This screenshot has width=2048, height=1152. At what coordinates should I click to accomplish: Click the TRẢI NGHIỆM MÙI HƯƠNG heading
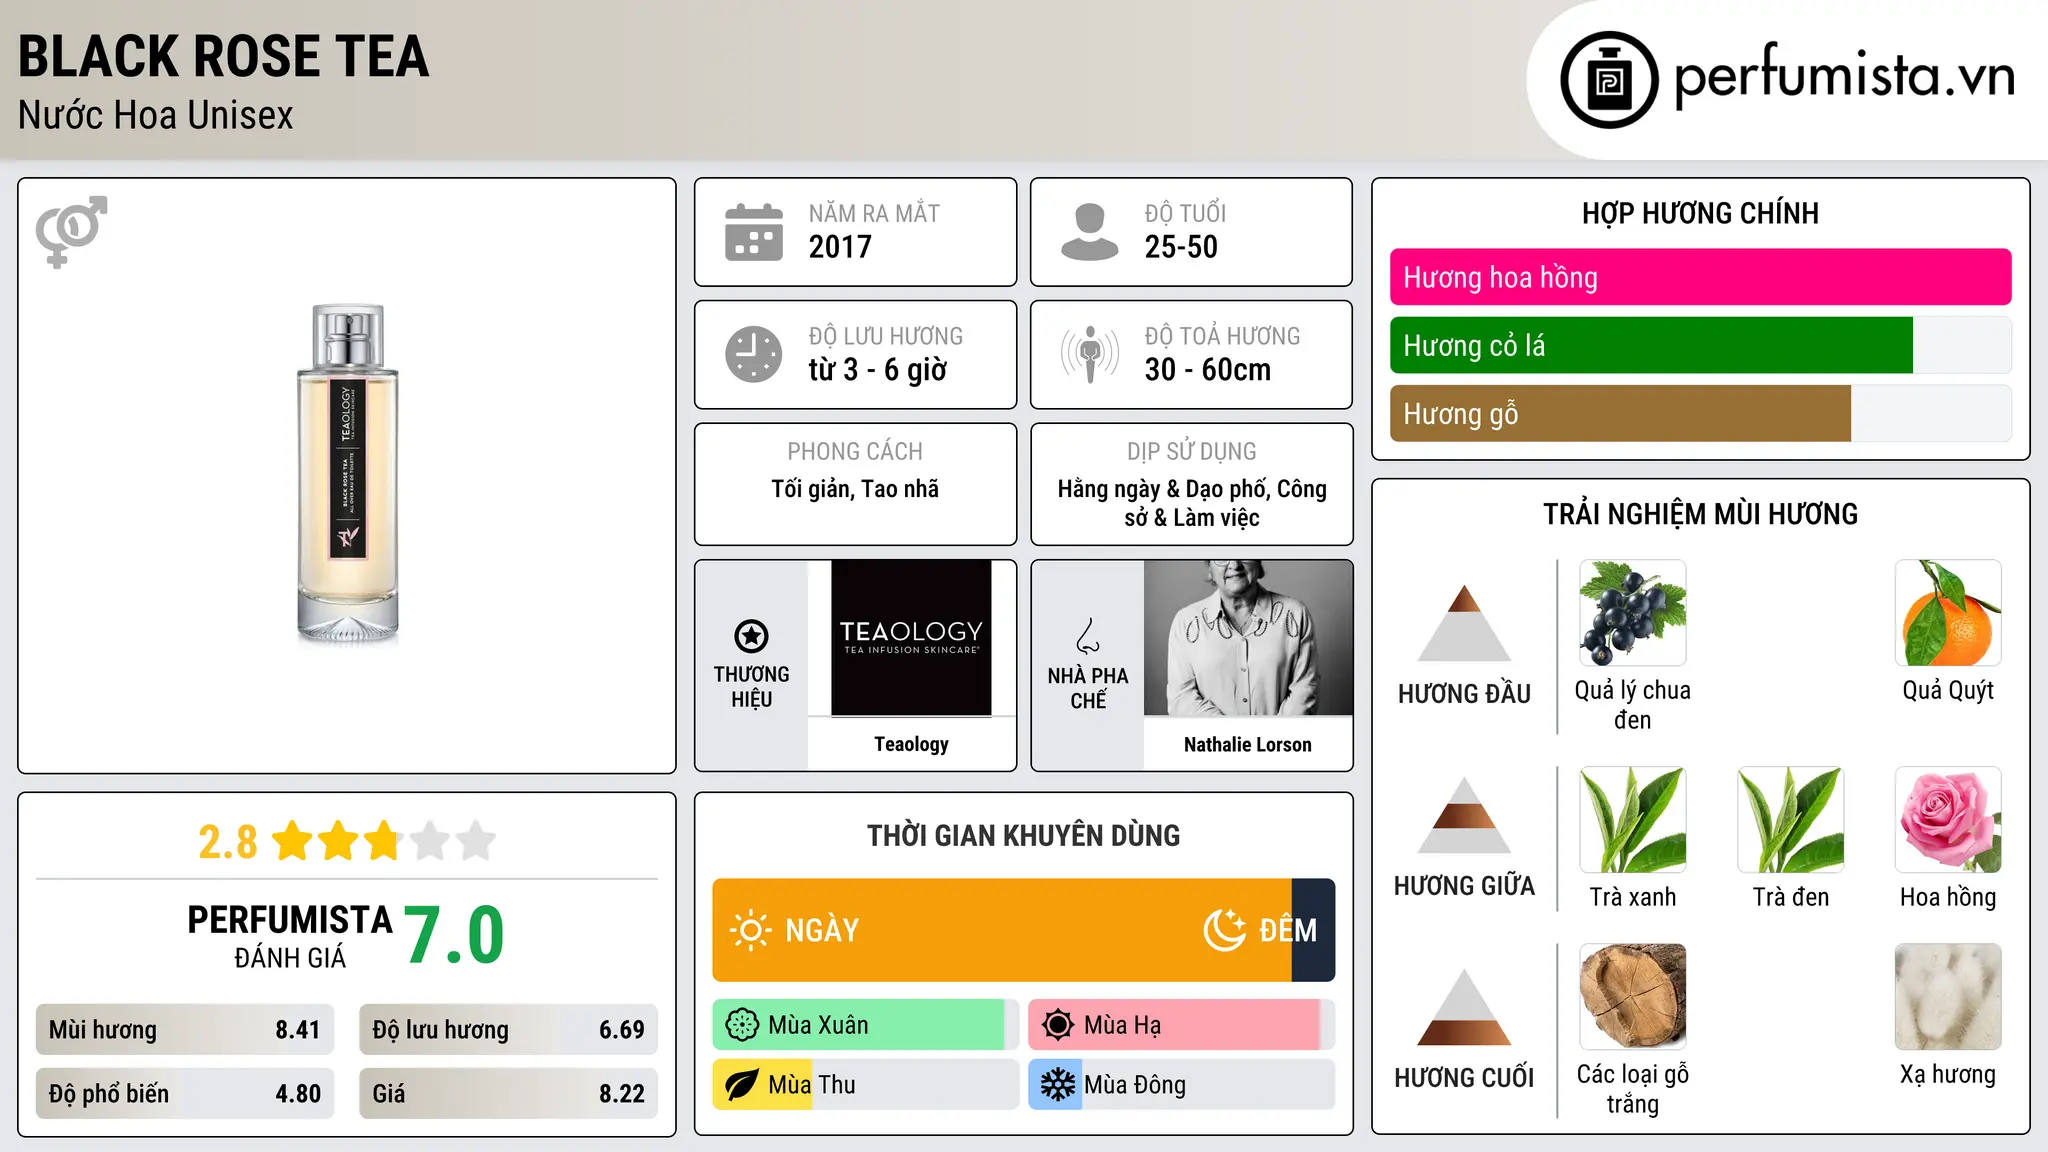pyautogui.click(x=1700, y=514)
